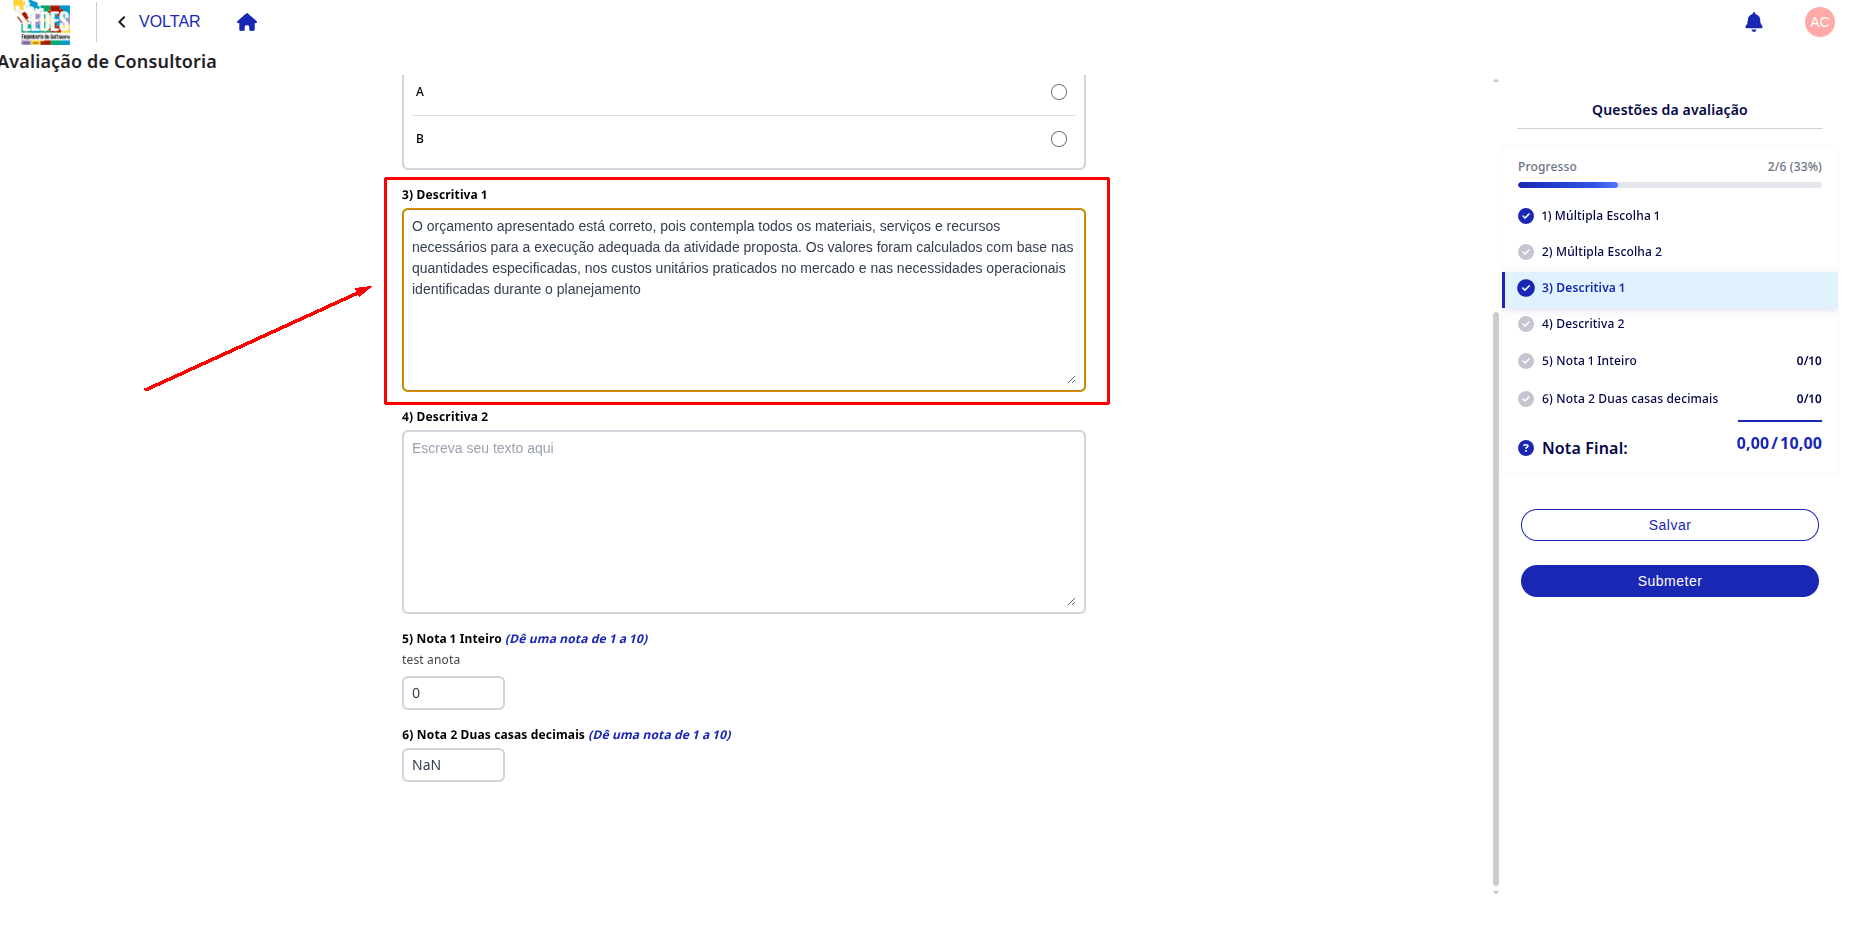Click the Nota 1 Inteiro 0/10 score
The height and width of the screenshot is (928, 1850).
tap(1808, 361)
